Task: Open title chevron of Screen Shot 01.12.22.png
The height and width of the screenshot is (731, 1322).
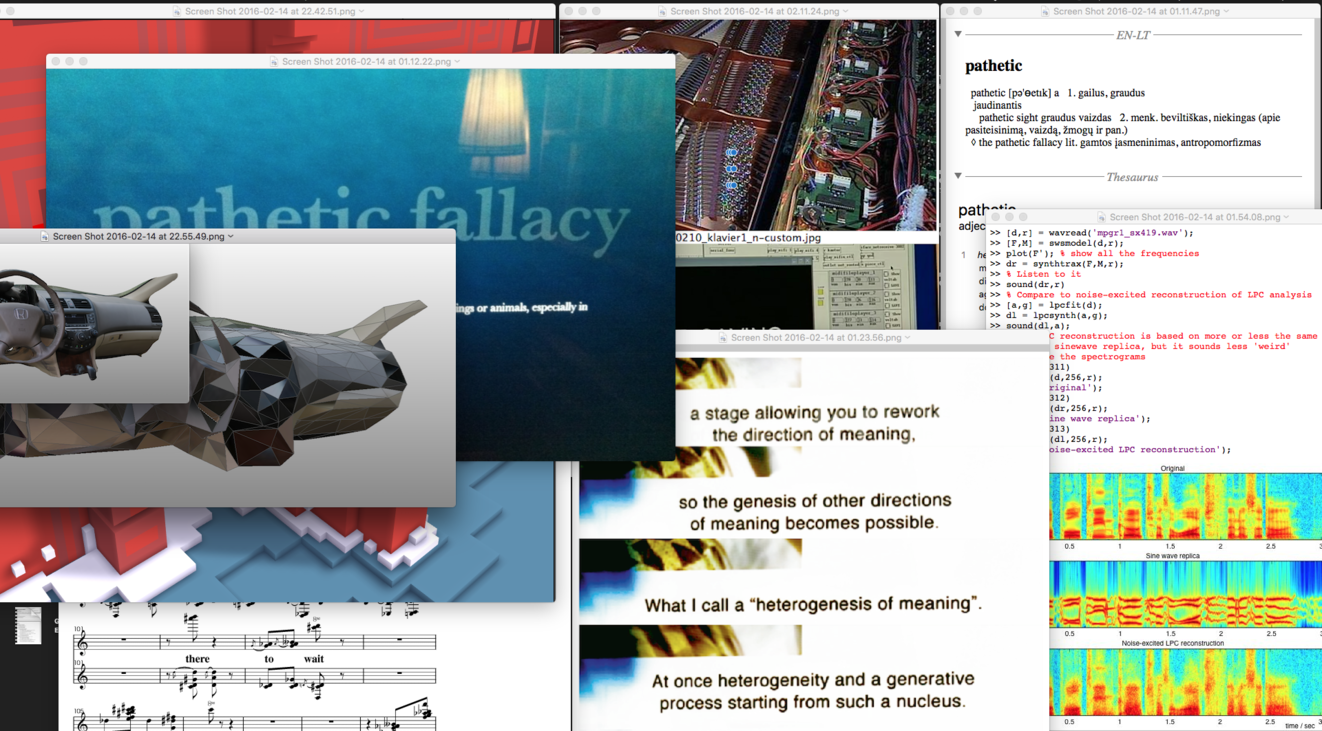Action: pyautogui.click(x=458, y=61)
